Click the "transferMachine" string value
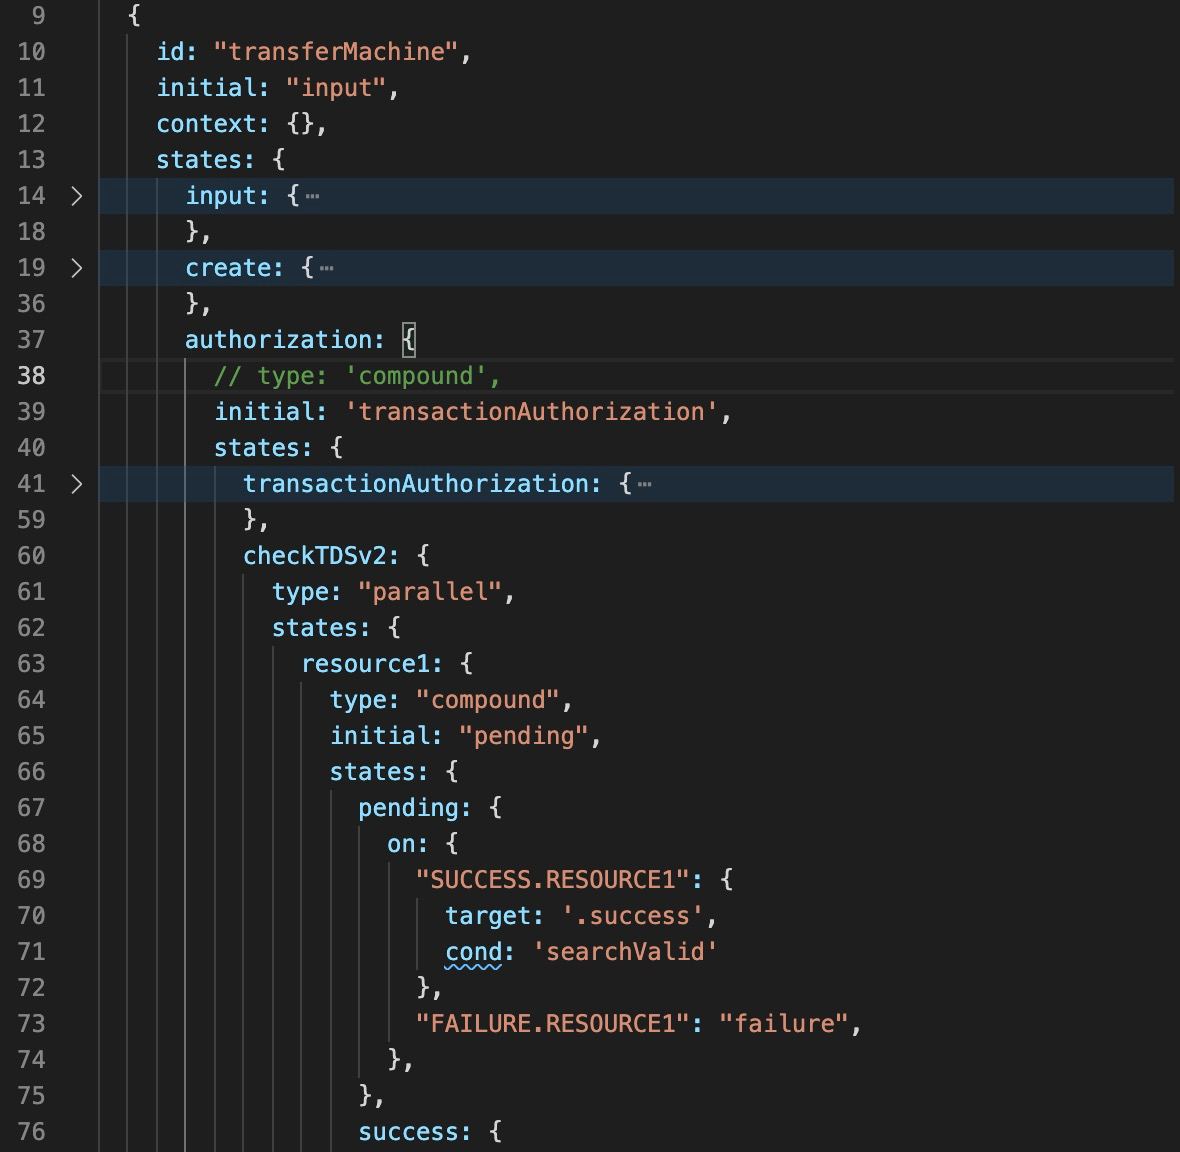Image resolution: width=1180 pixels, height=1152 pixels. tap(336, 52)
